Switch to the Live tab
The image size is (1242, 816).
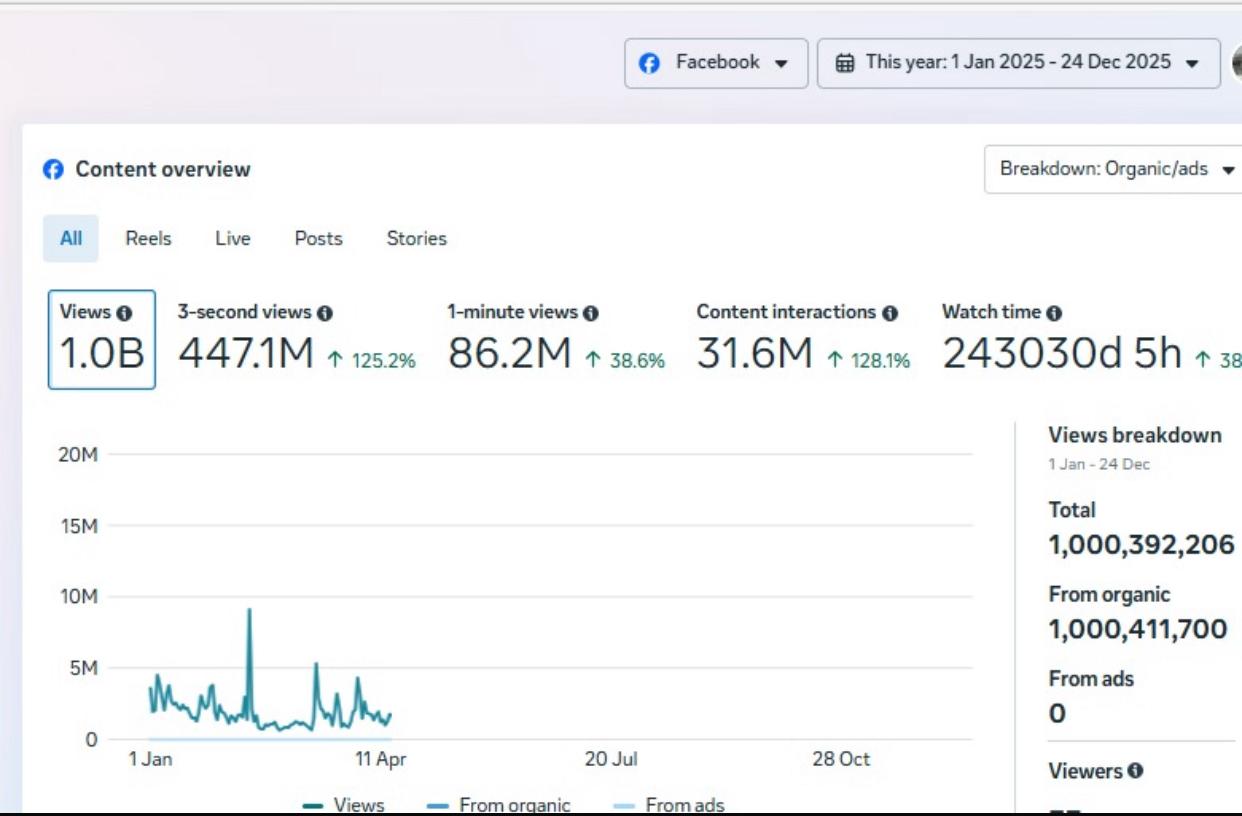coord(232,239)
